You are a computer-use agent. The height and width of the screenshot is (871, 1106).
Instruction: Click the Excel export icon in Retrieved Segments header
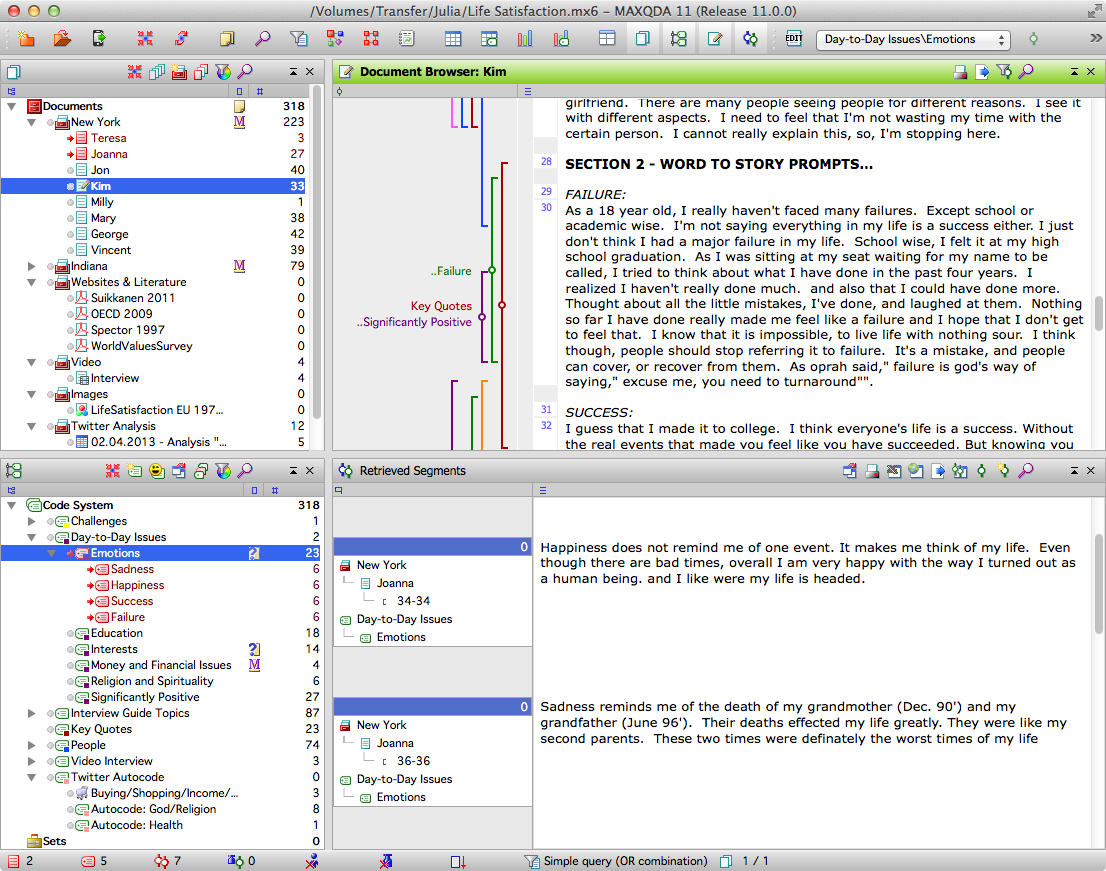[894, 470]
